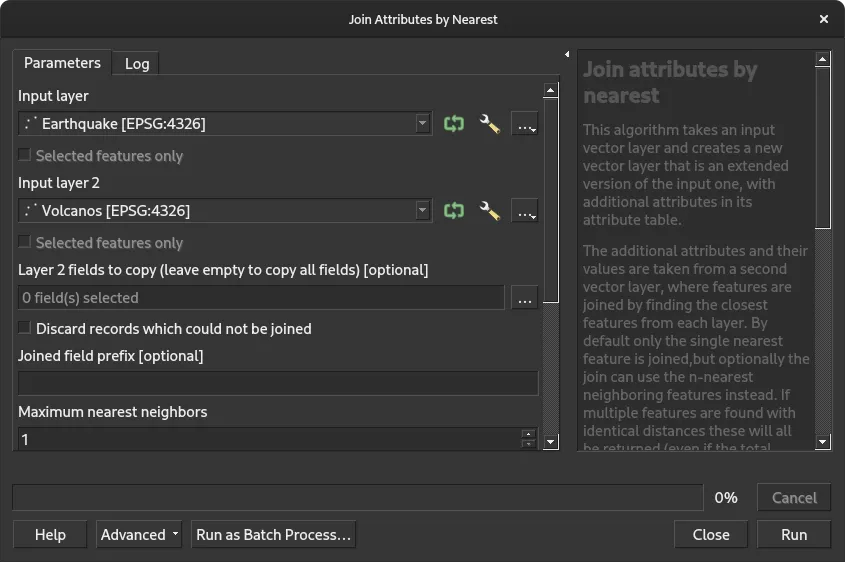This screenshot has height=562, width=845.
Task: Open the Advanced dropdown menu
Action: coord(138,535)
